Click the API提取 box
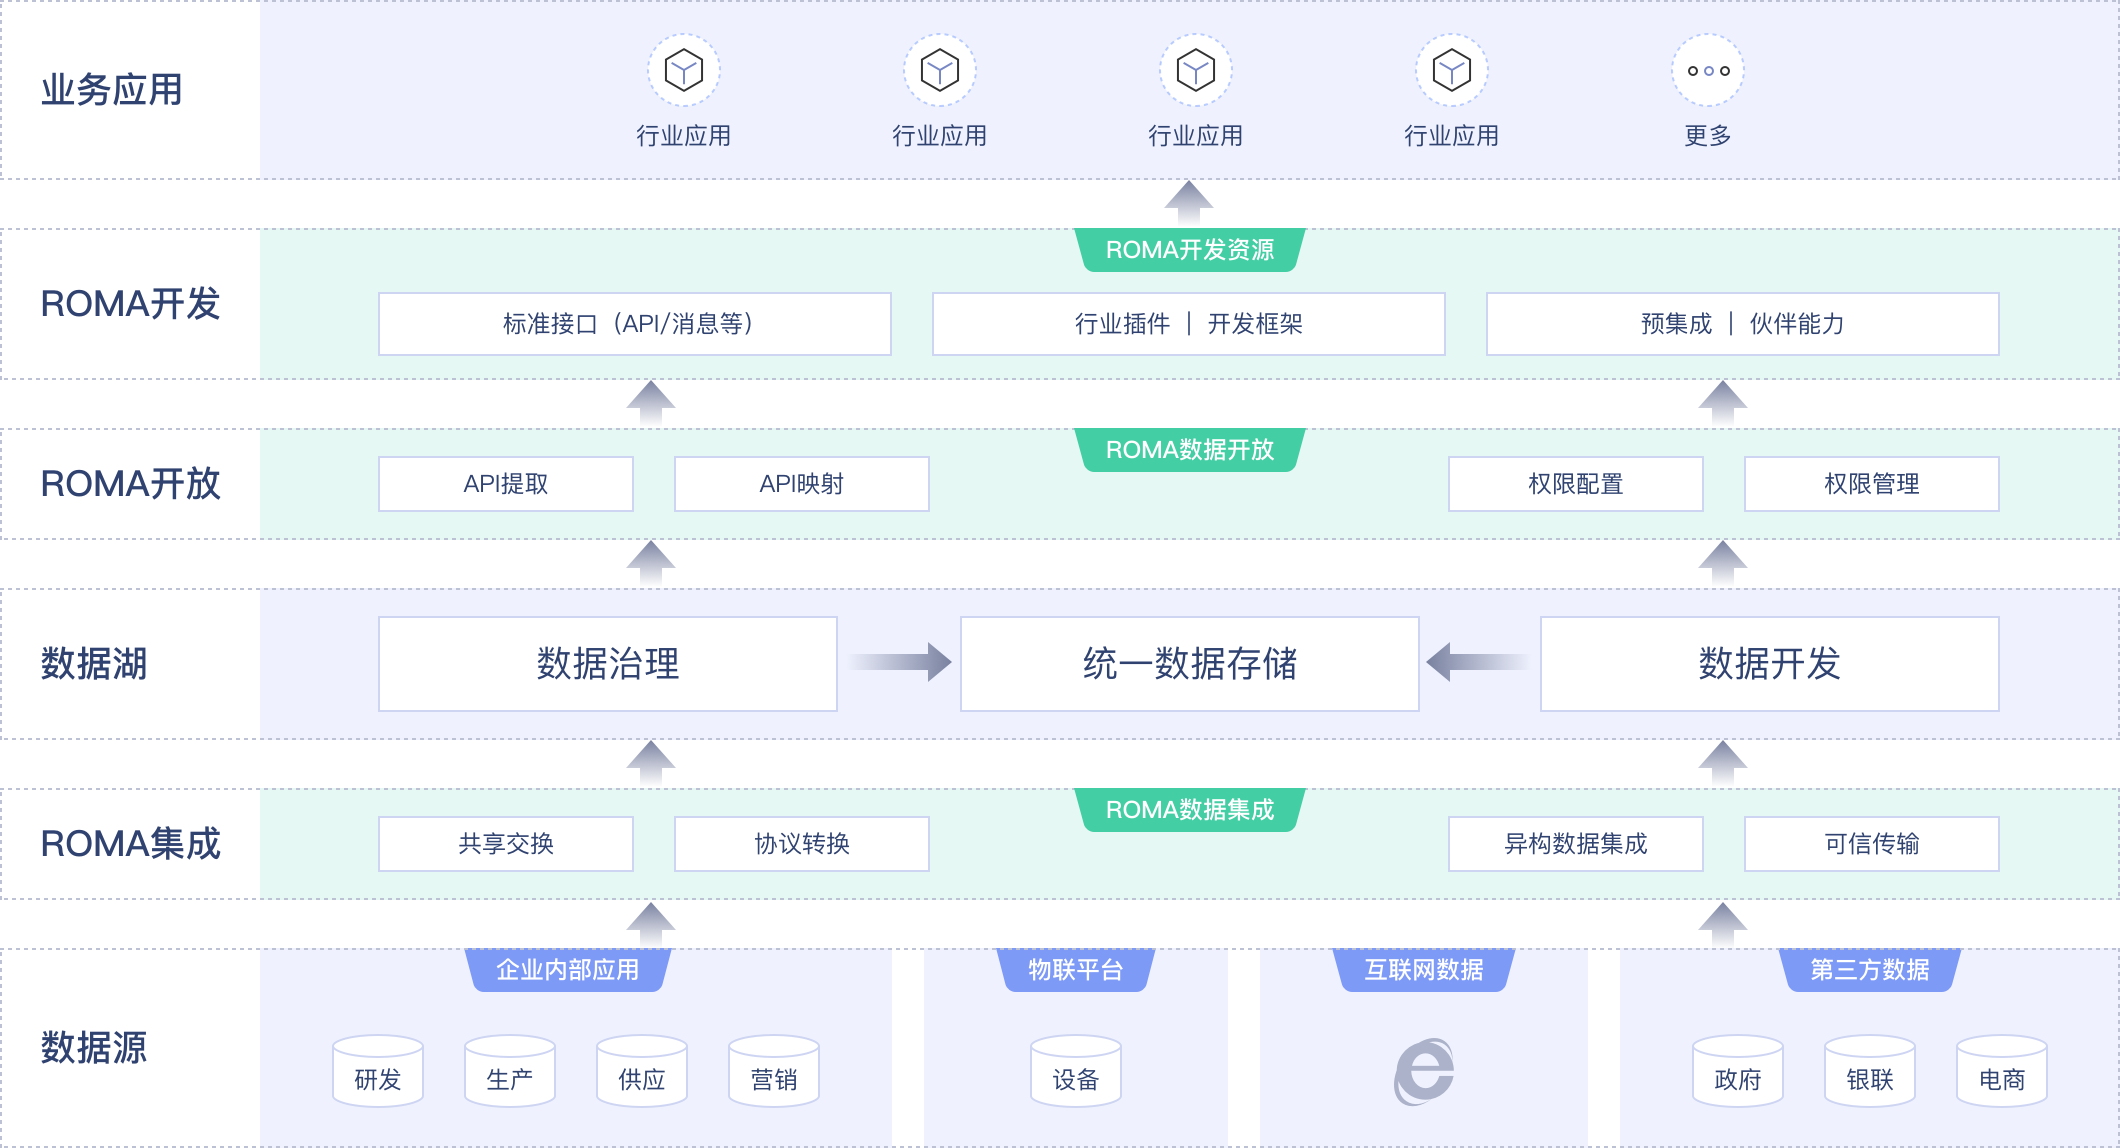 tap(506, 484)
